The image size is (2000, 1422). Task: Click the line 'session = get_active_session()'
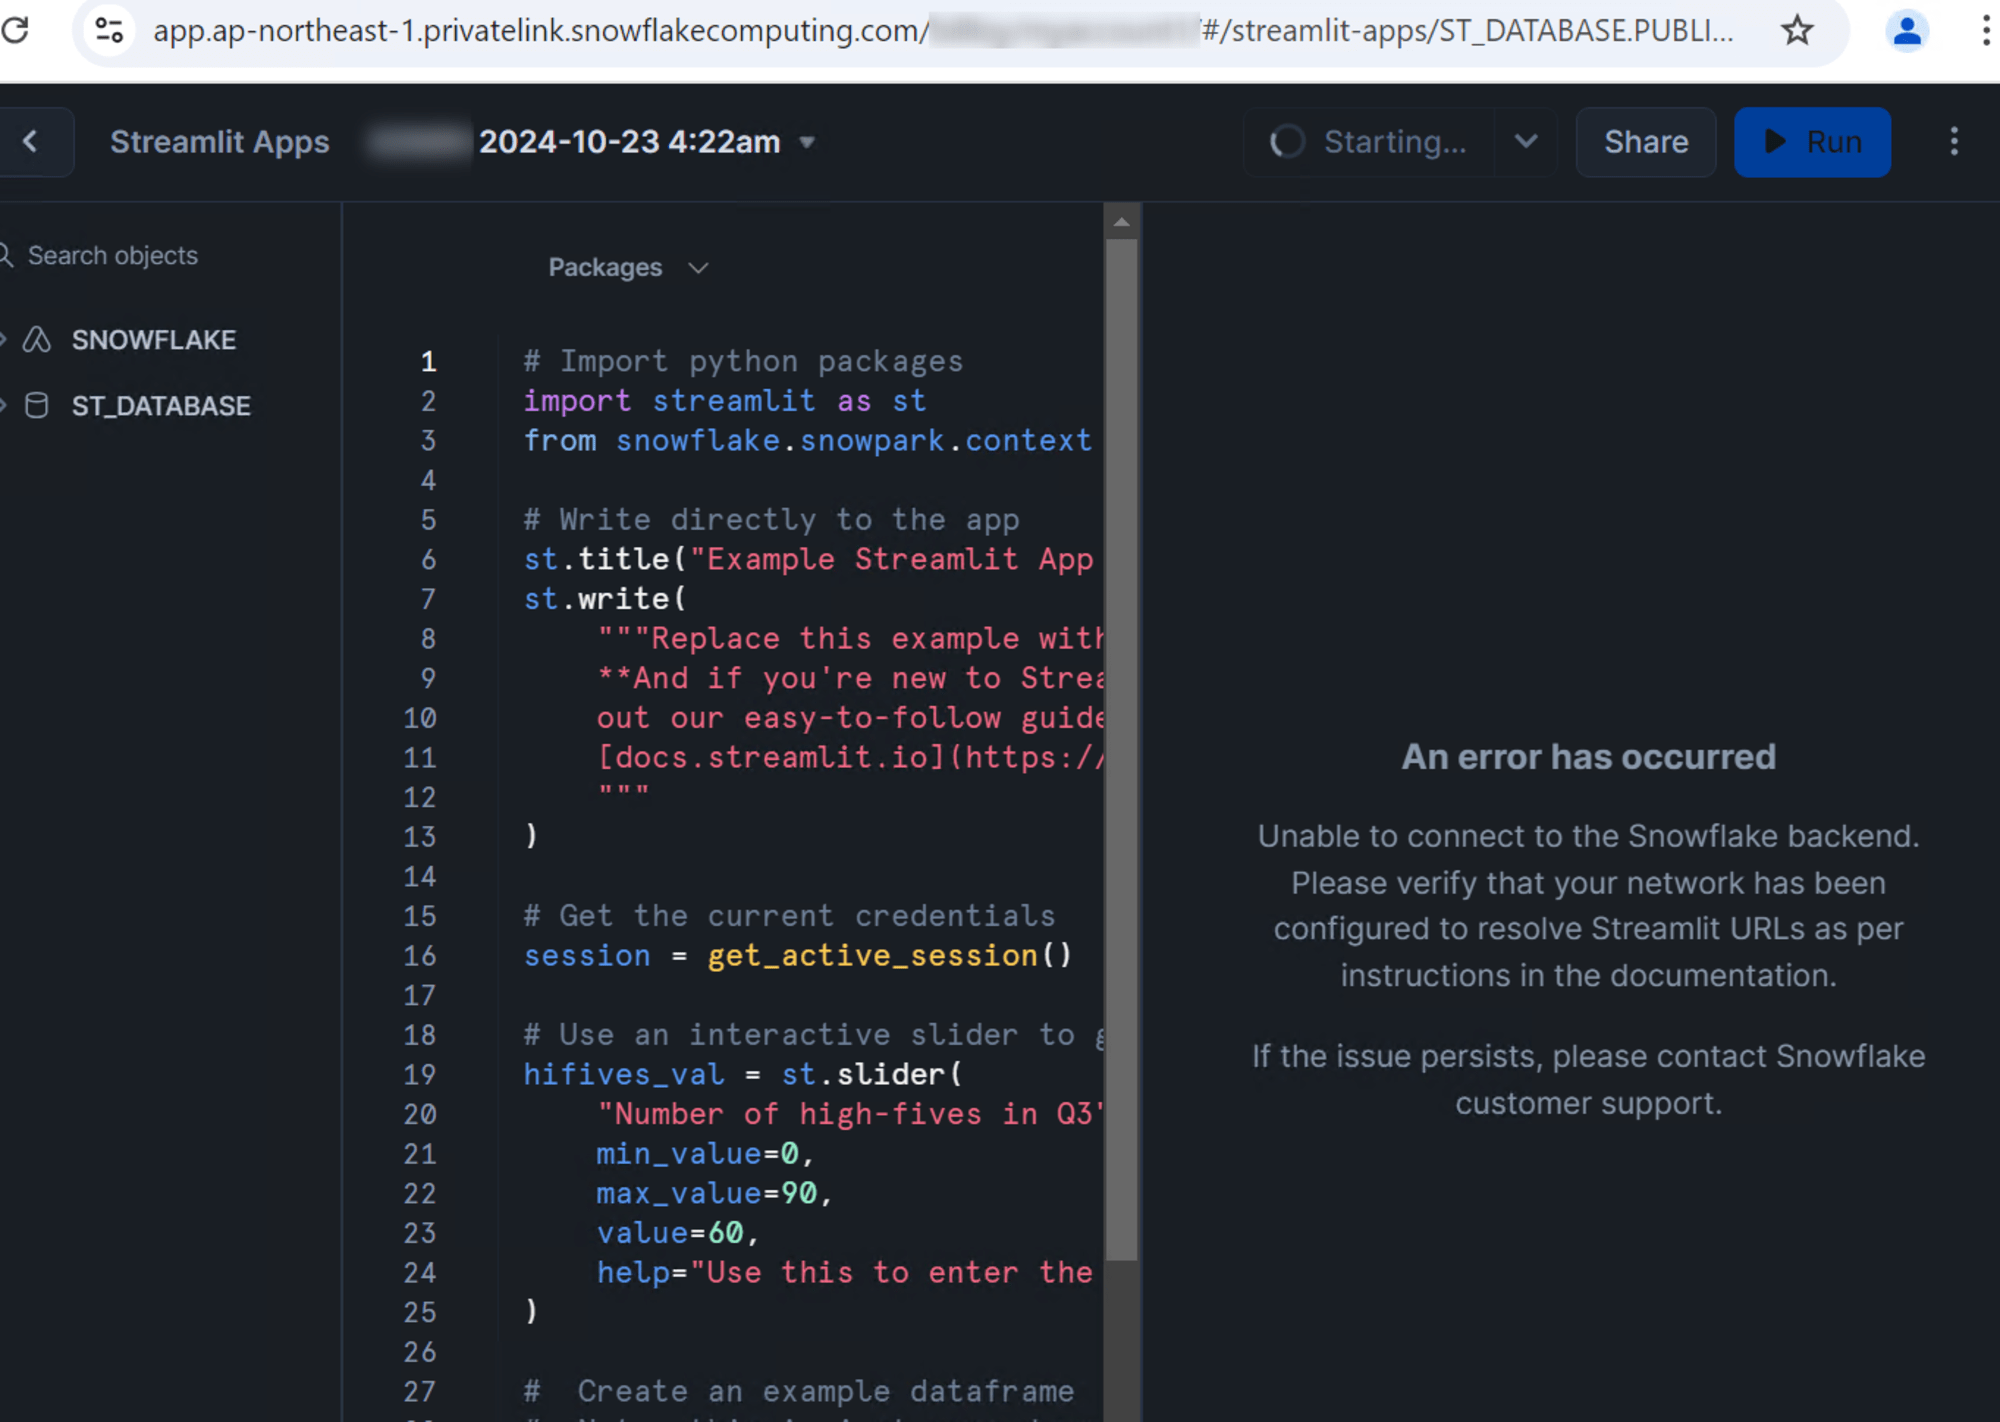tap(798, 956)
